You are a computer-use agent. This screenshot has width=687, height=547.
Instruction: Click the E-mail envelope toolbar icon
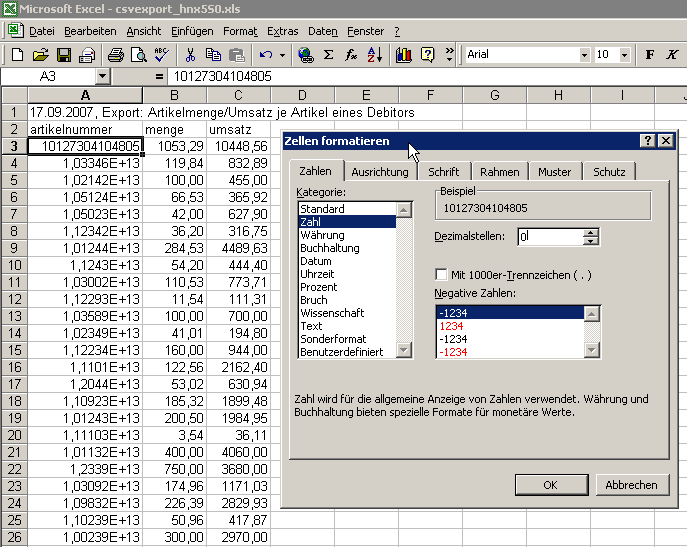point(87,55)
